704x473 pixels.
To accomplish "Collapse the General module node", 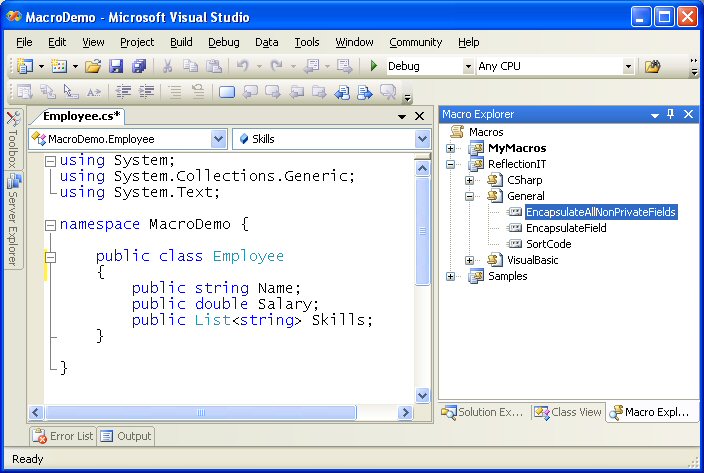I will [469, 196].
